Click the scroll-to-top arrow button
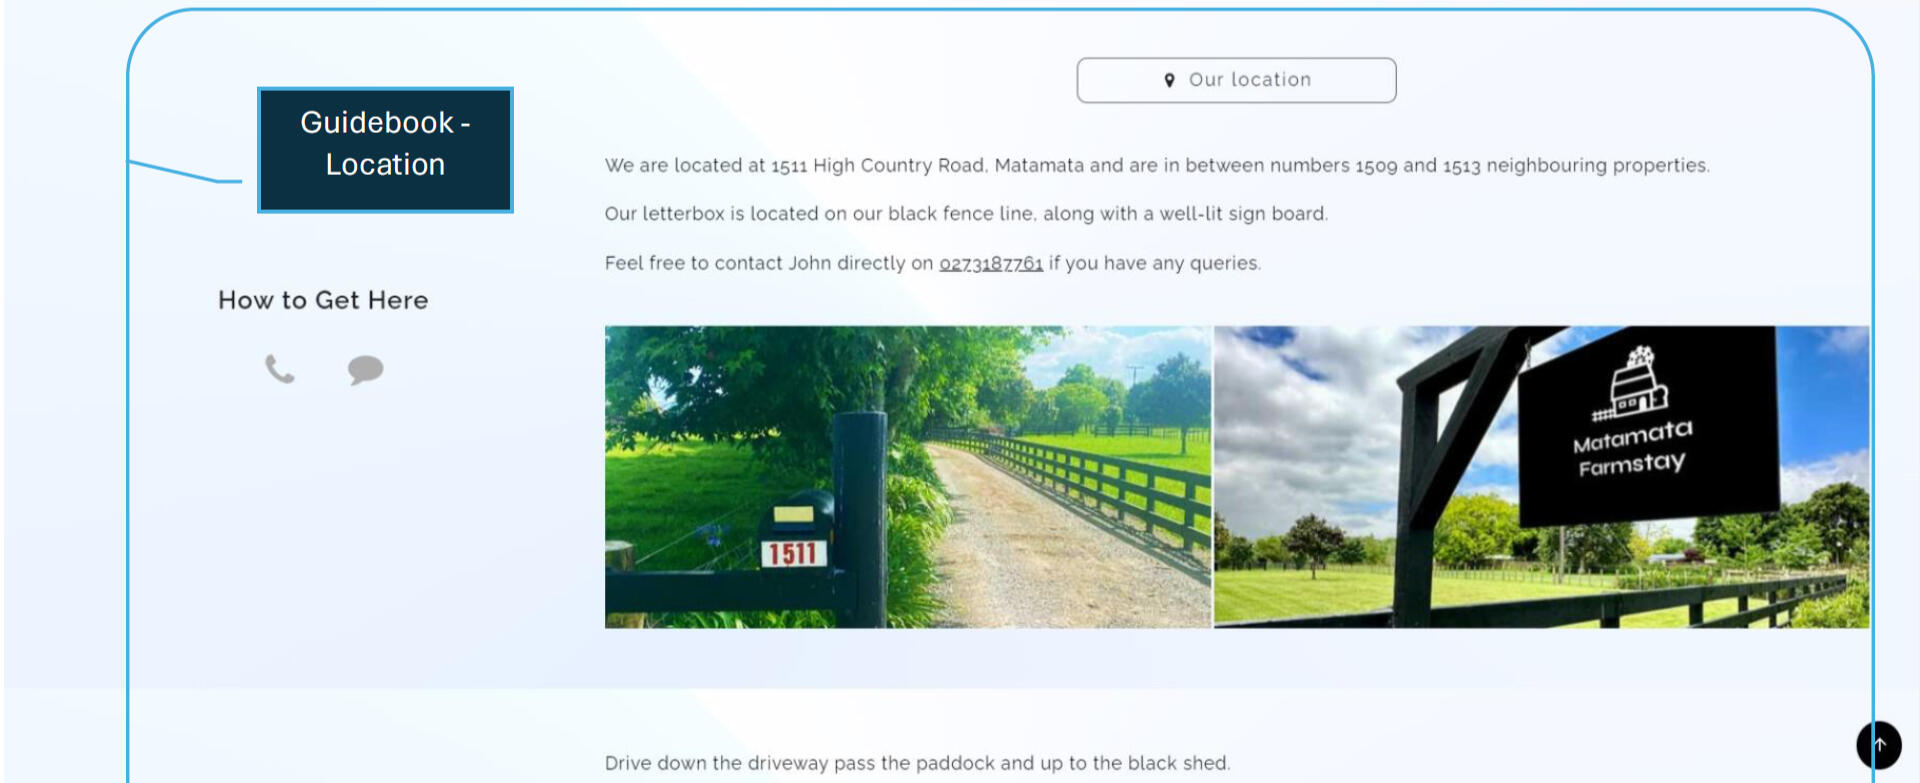Screen dimensions: 1920x783 [1878, 745]
